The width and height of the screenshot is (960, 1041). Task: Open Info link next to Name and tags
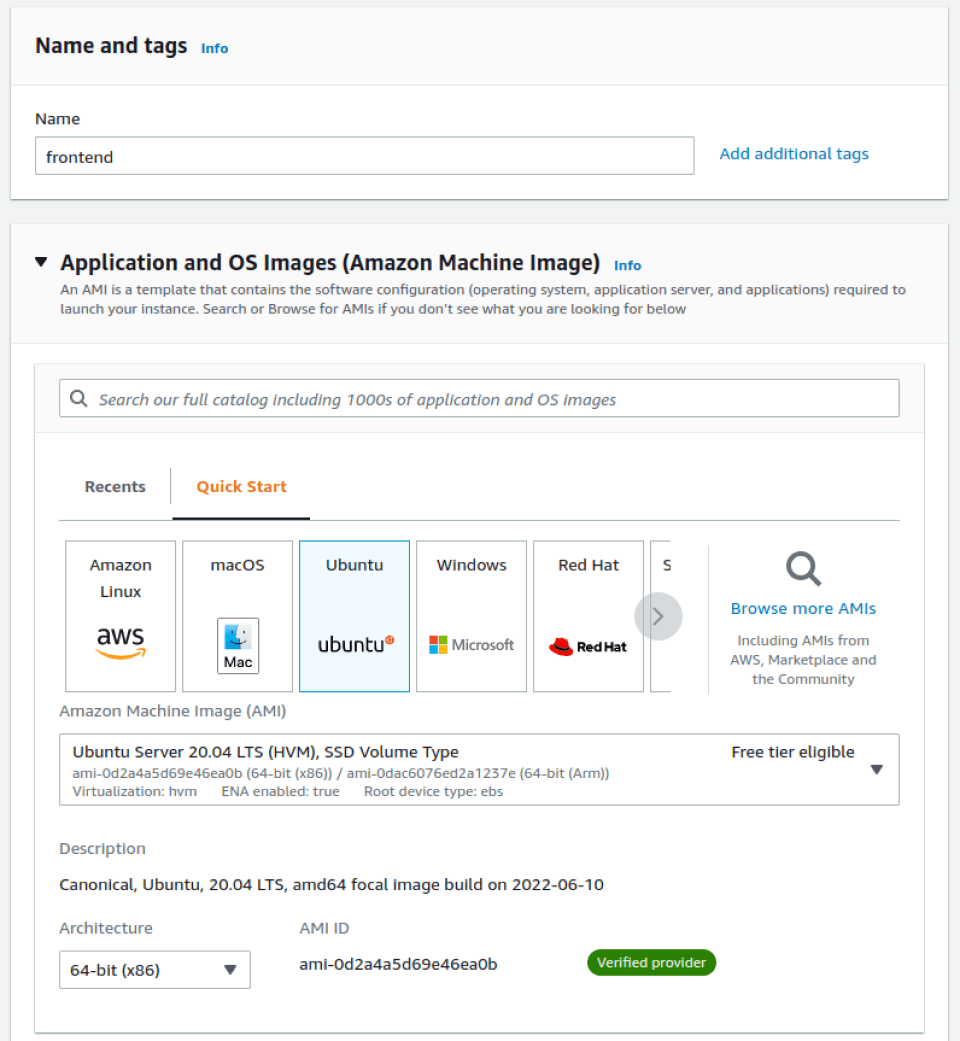tap(214, 48)
